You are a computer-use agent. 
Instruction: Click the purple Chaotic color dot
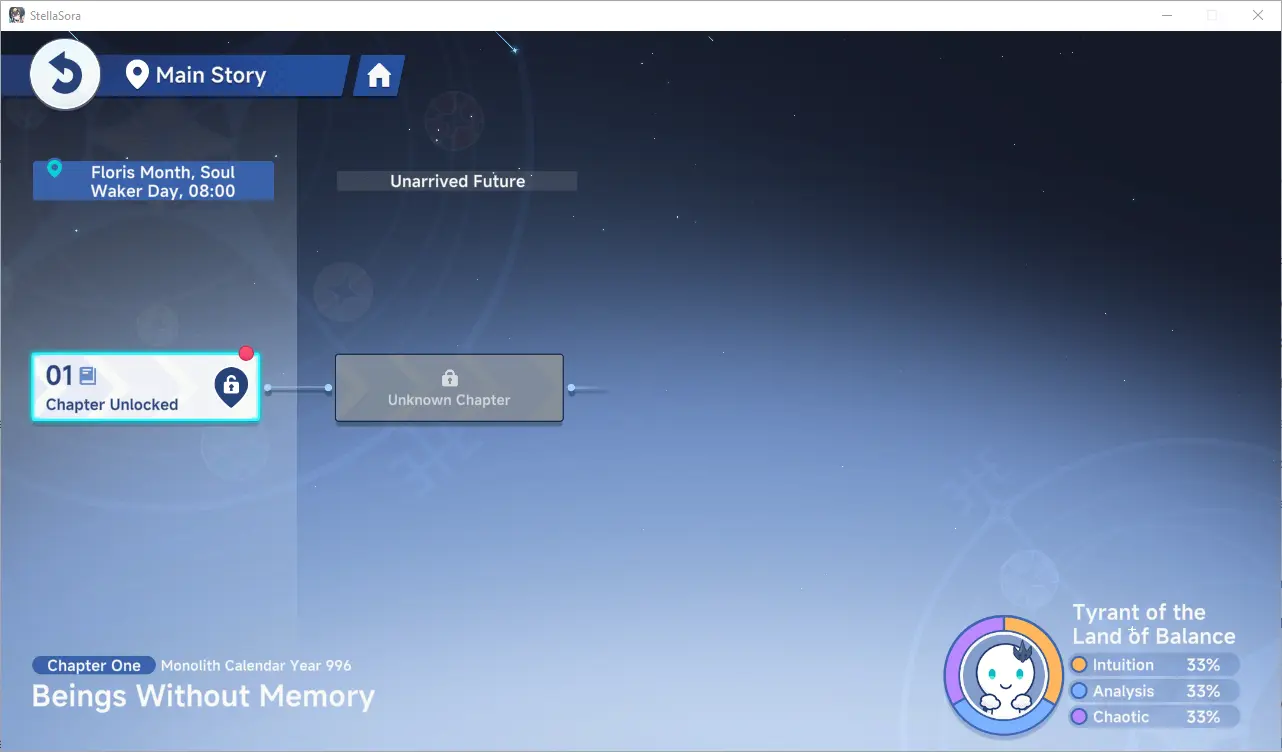1079,717
